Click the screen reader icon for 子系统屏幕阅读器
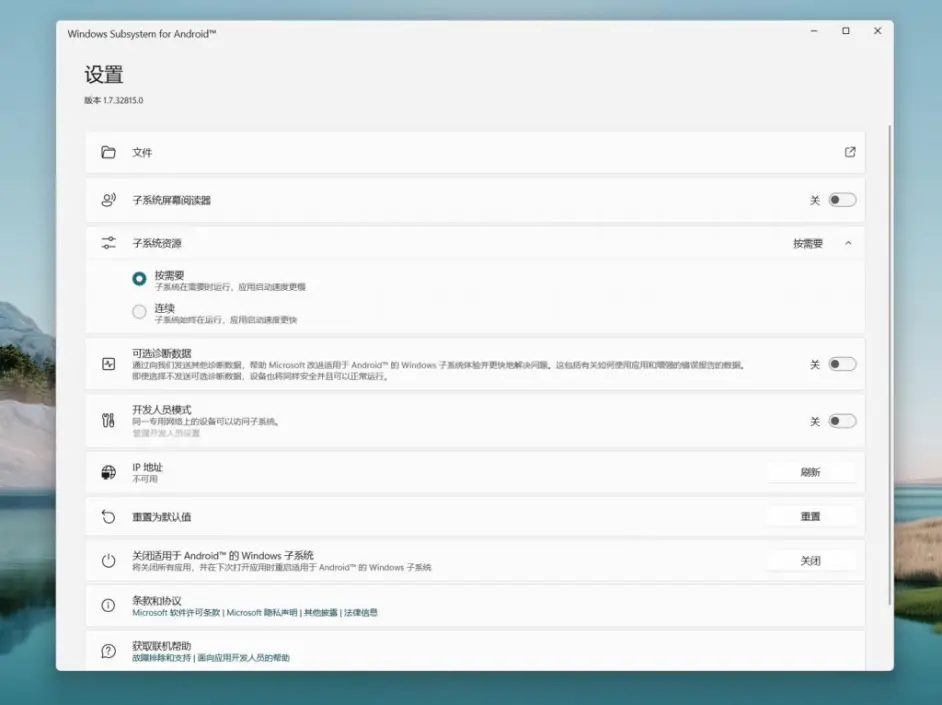 click(x=110, y=199)
